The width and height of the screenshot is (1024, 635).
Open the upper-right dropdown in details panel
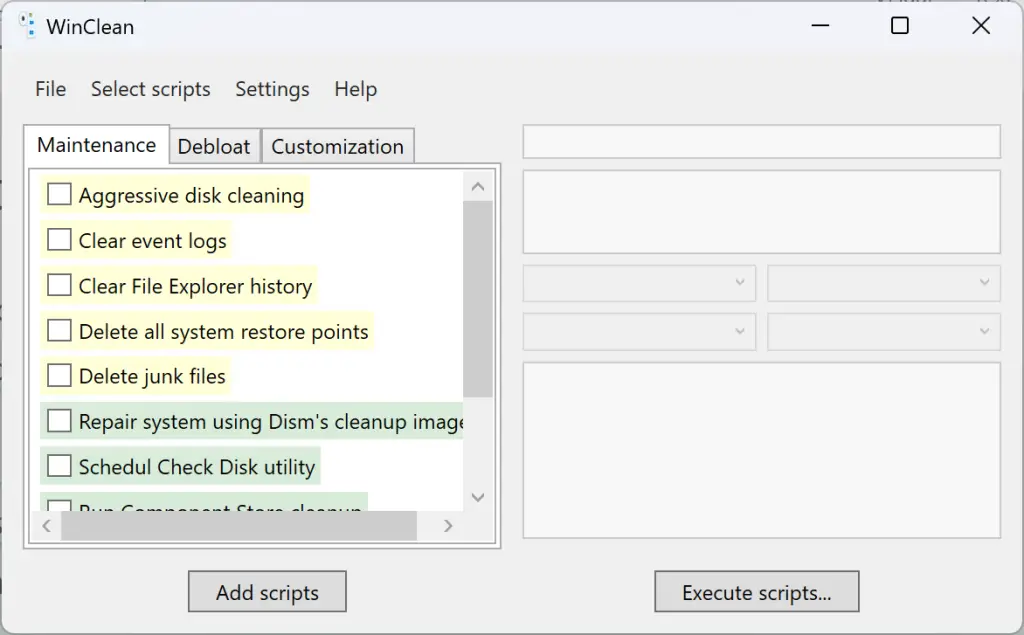[x=883, y=283]
